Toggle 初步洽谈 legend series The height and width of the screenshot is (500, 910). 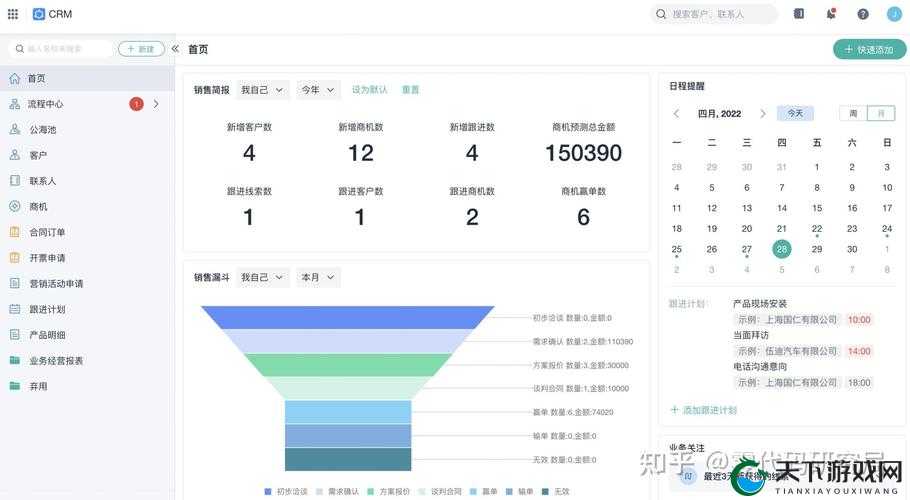pos(286,491)
